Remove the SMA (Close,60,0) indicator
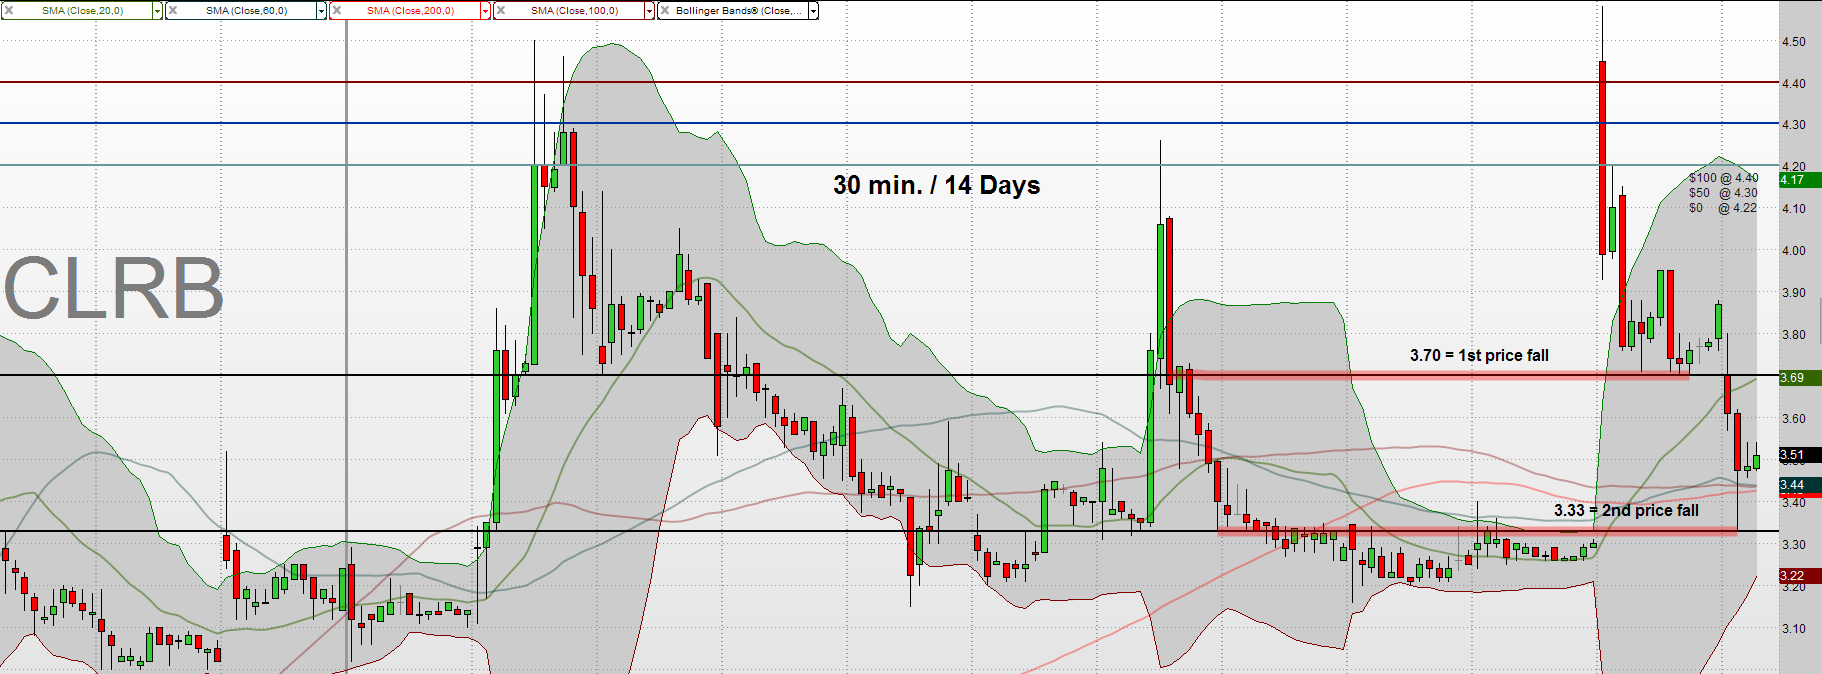 coord(173,10)
